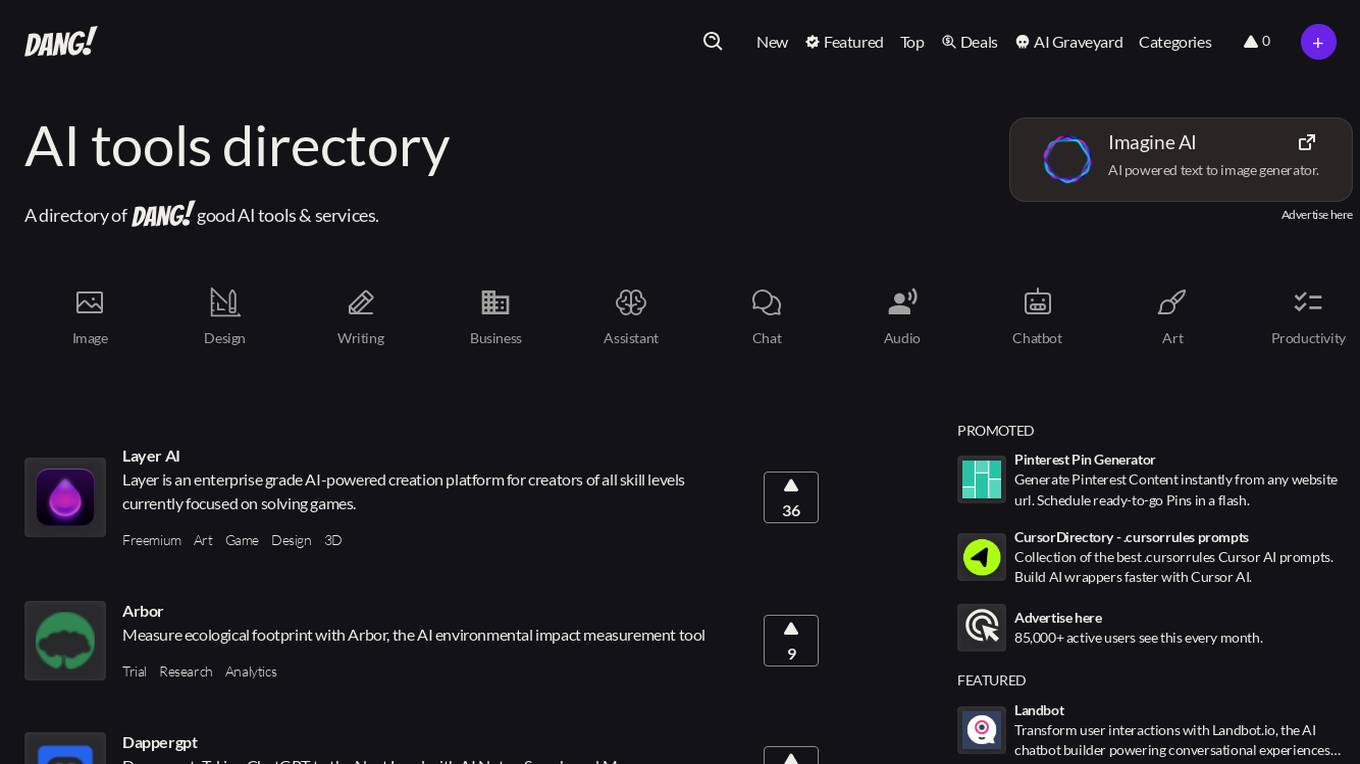This screenshot has height=764, width=1360.
Task: Click the 85,000+ active users text
Action: click(1138, 638)
